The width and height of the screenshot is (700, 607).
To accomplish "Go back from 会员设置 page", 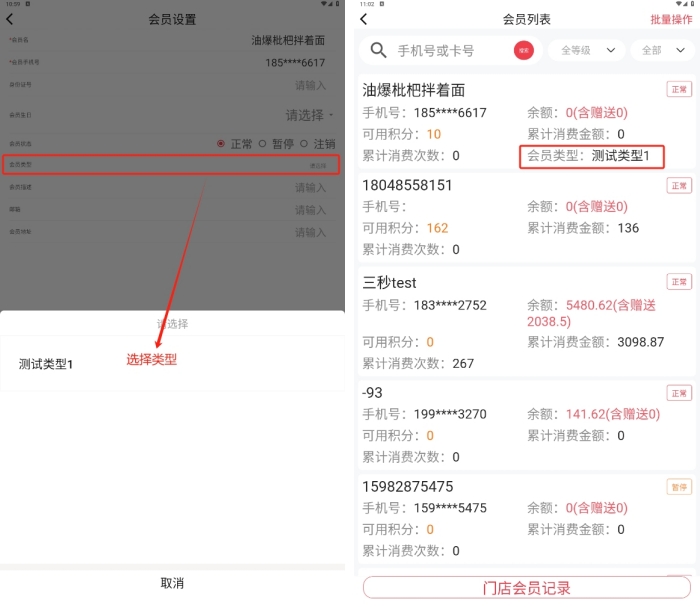I will (10, 19).
